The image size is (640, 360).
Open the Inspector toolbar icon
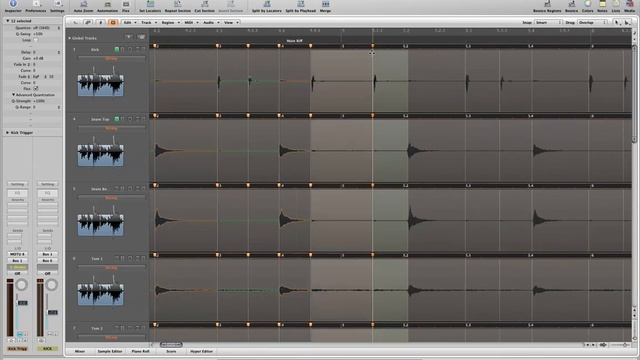(13, 4)
